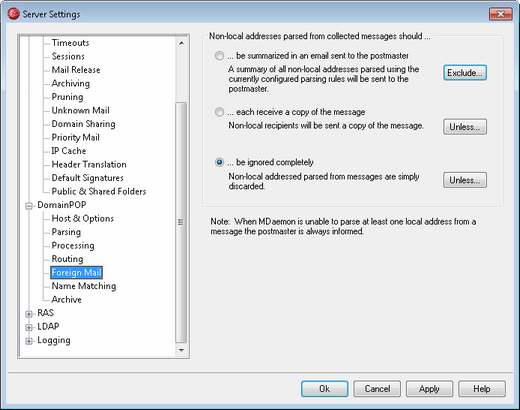Open the Exclude list button
The width and height of the screenshot is (520, 410).
click(465, 73)
